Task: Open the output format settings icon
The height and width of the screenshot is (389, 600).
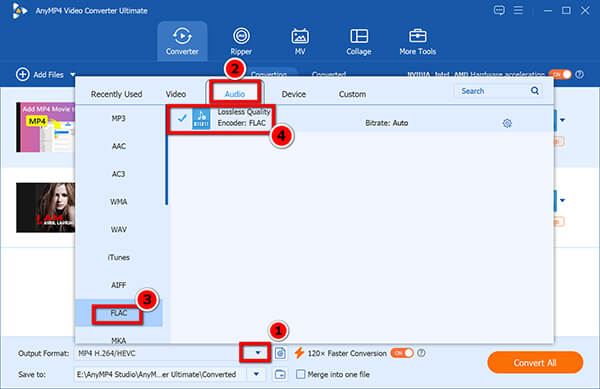Action: click(x=280, y=353)
